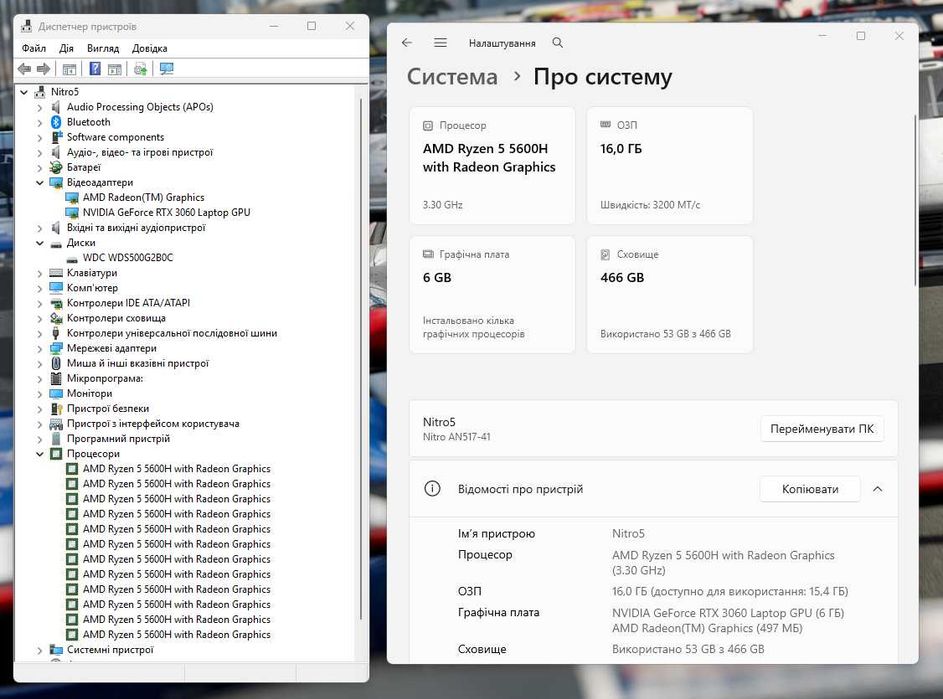
Task: Click the Графічна плата 6 GB card
Action: pyautogui.click(x=492, y=295)
